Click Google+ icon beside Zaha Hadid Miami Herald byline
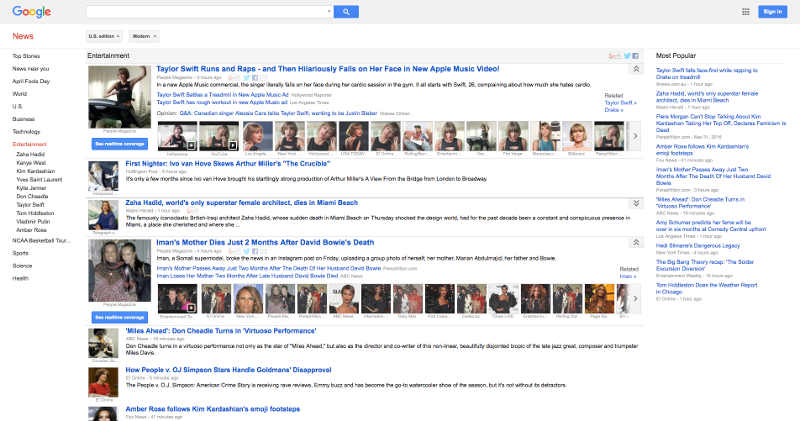 pyautogui.click(x=193, y=211)
